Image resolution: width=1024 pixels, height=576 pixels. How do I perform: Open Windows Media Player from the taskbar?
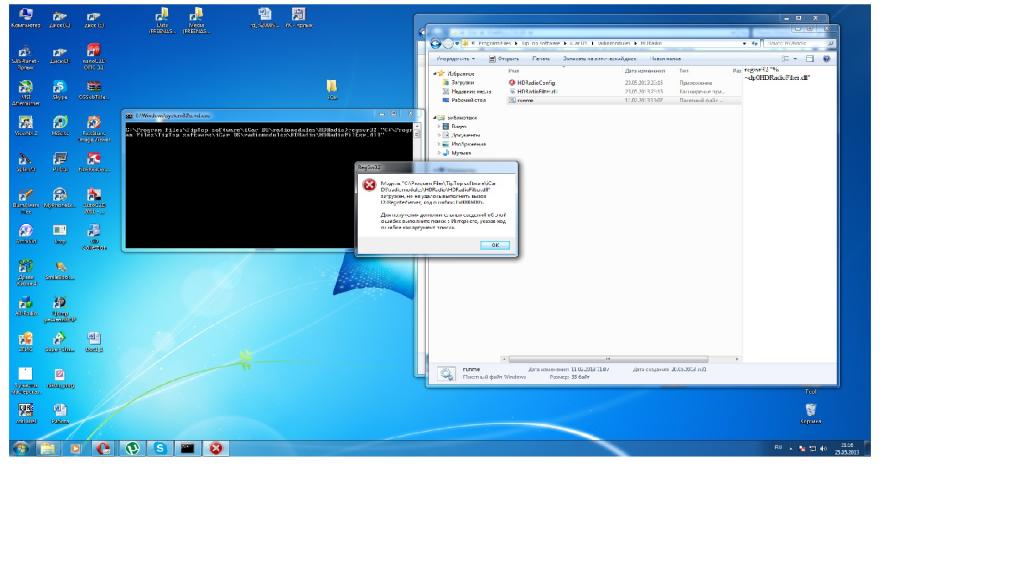[77, 448]
